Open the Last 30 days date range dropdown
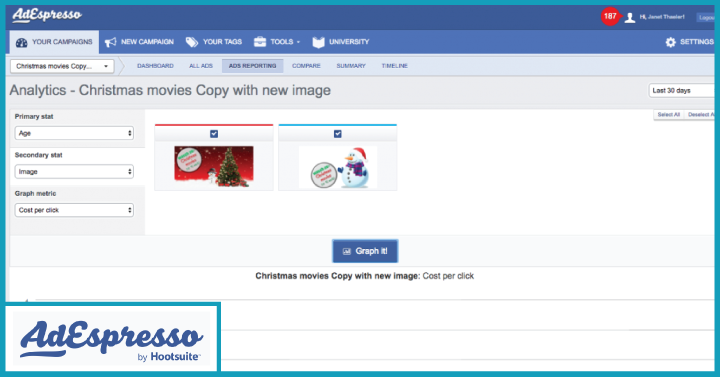The width and height of the screenshot is (720, 377). [x=681, y=90]
